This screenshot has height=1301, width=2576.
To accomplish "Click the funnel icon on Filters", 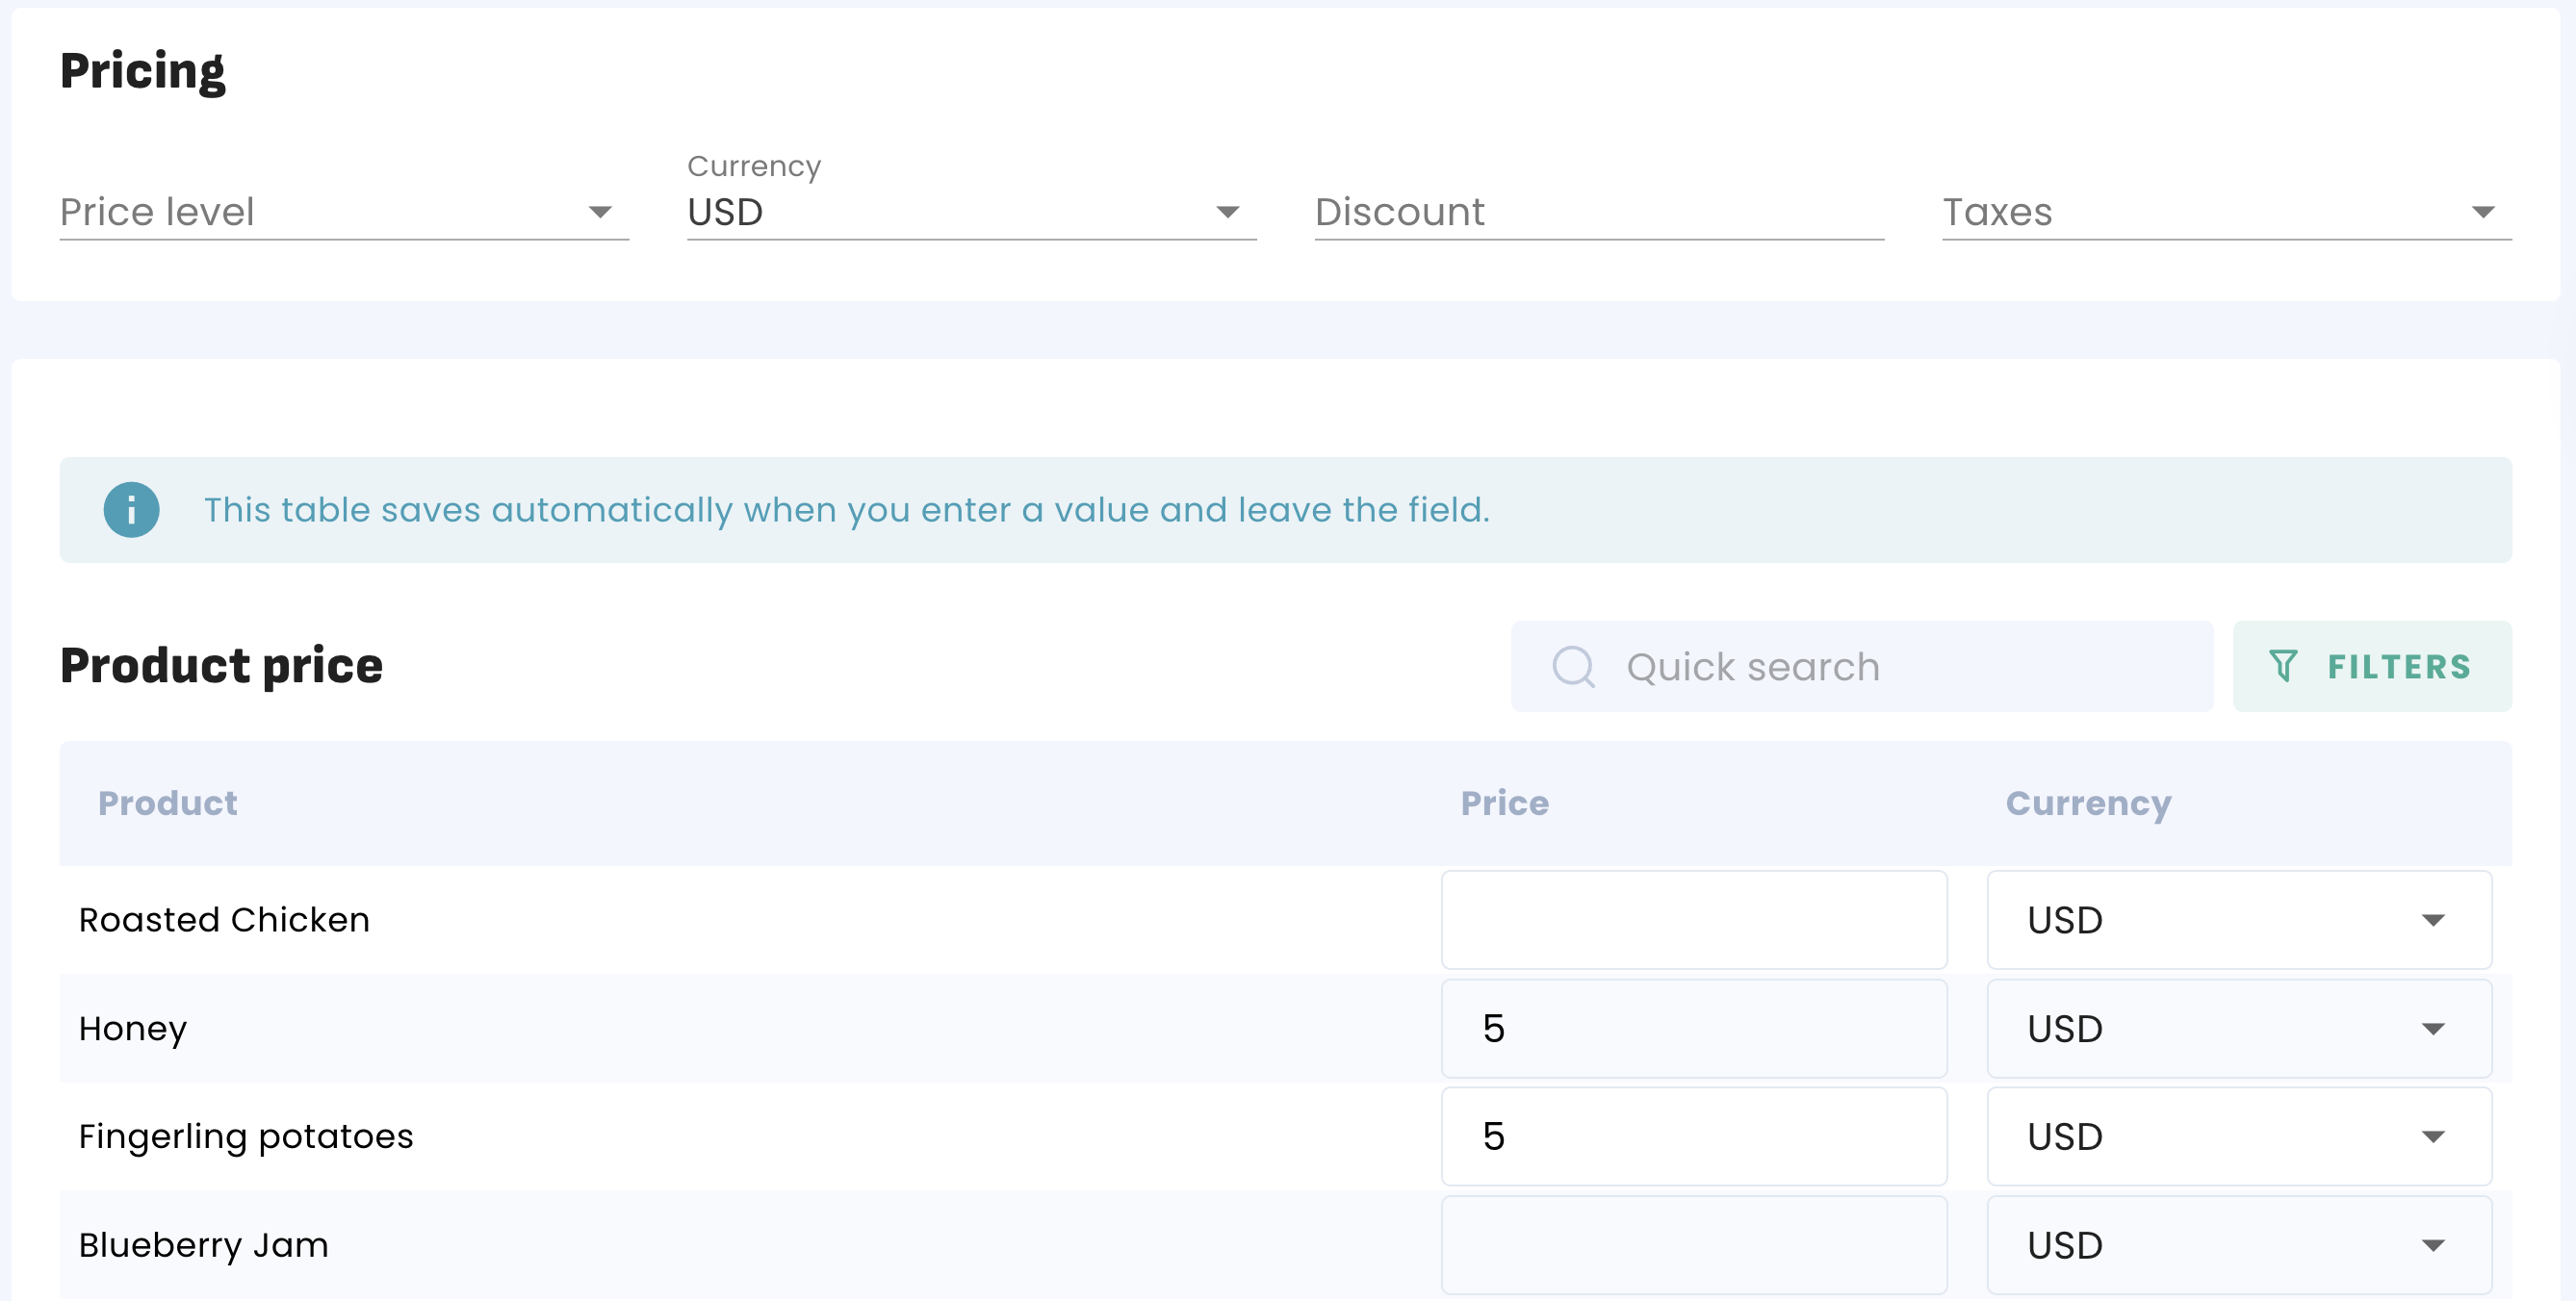I will 2283,666.
